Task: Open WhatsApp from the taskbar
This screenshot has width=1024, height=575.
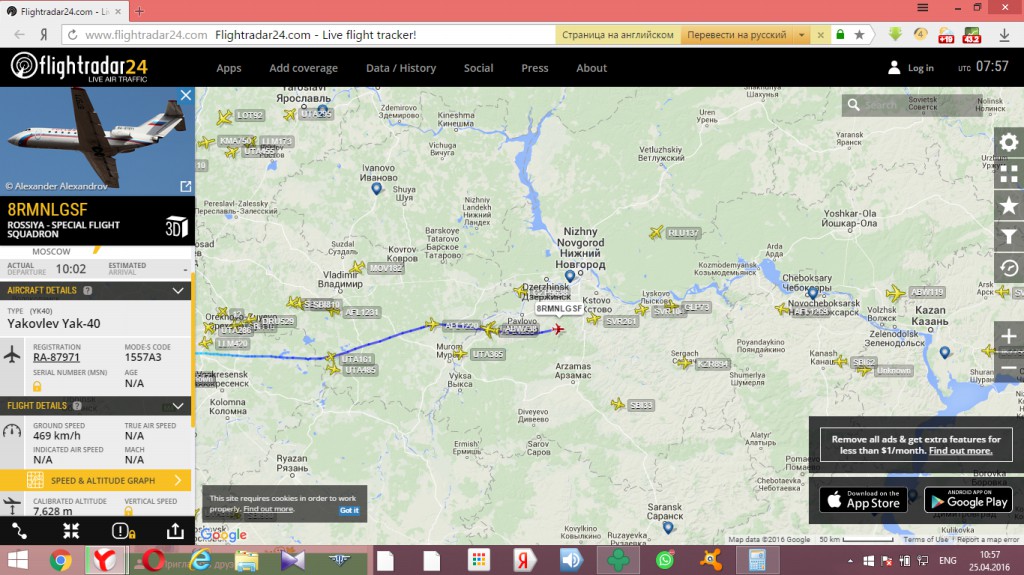Action: pyautogui.click(x=664, y=561)
